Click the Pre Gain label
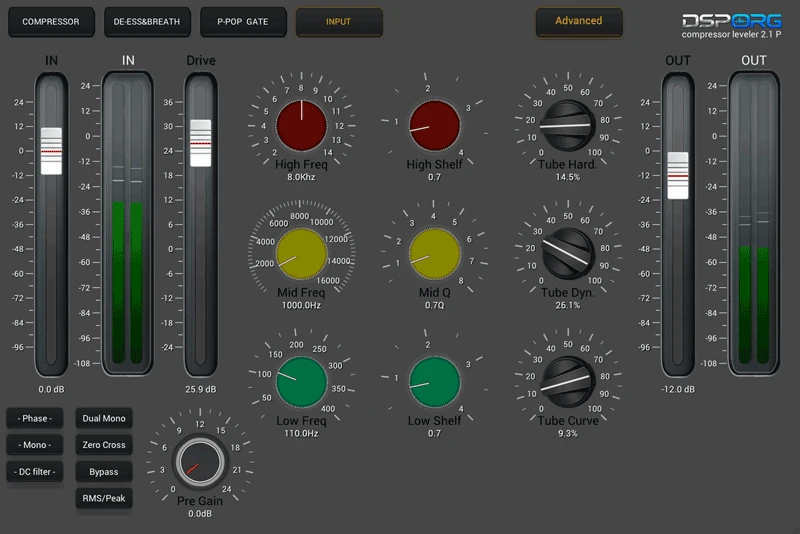 200,501
